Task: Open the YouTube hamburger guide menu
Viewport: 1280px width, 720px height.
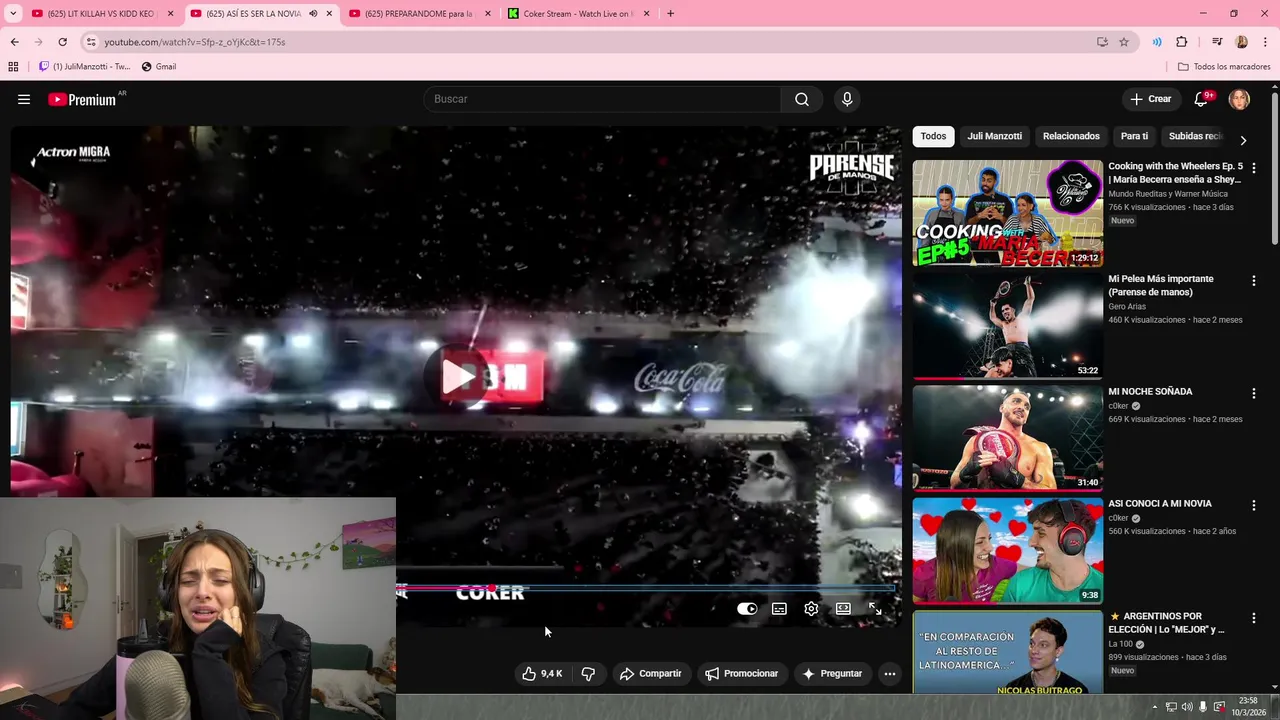Action: 24,99
